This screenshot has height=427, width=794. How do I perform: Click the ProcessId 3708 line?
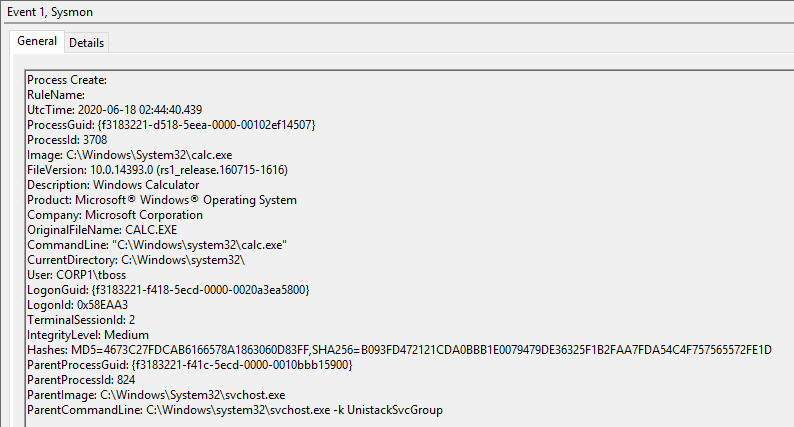tap(67, 140)
